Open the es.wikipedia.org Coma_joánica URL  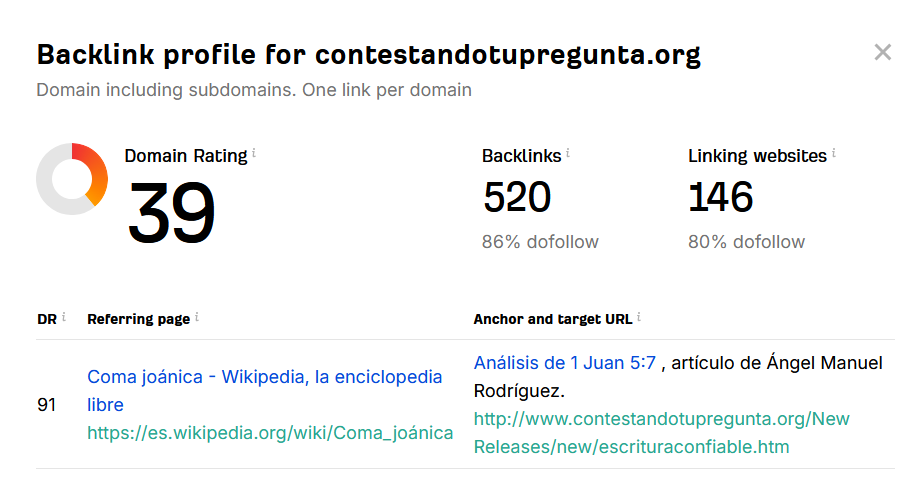270,433
